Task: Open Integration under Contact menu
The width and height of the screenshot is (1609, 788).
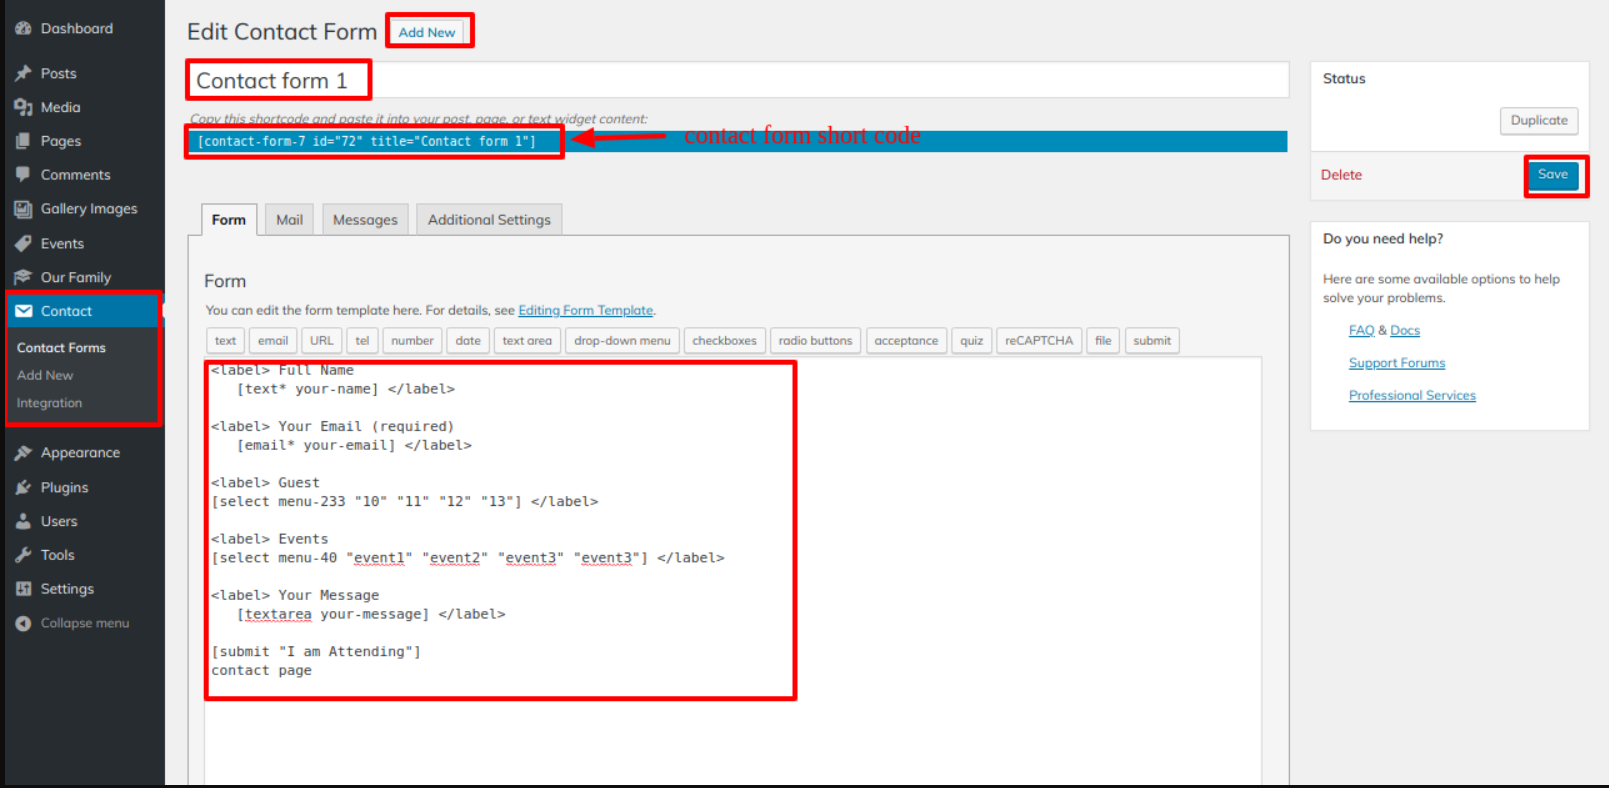Action: (x=49, y=403)
